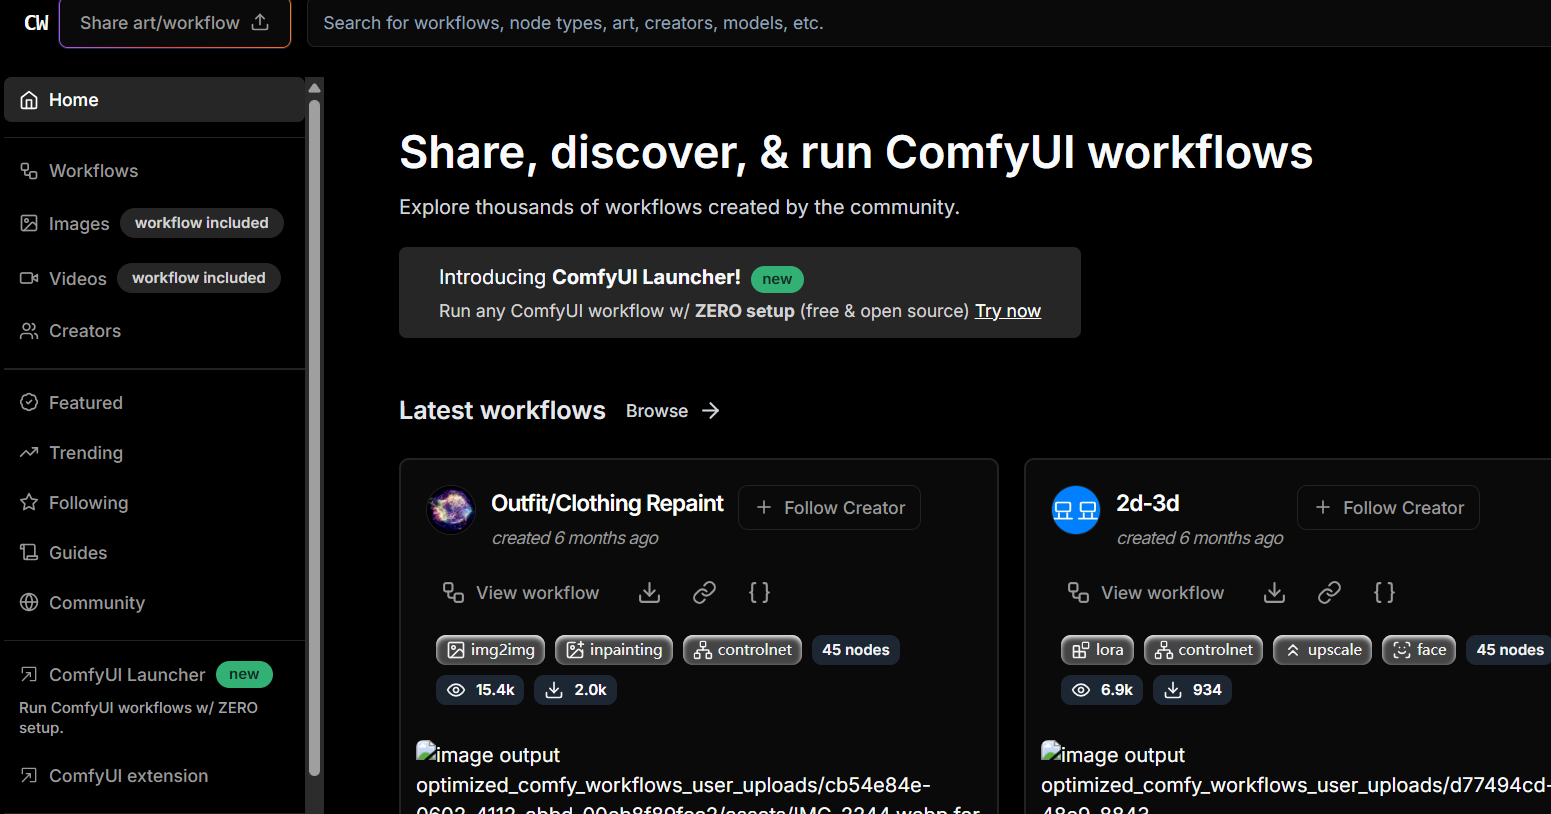This screenshot has width=1551, height=814.
Task: Click the Trending icon in the sidebar
Action: pos(29,453)
